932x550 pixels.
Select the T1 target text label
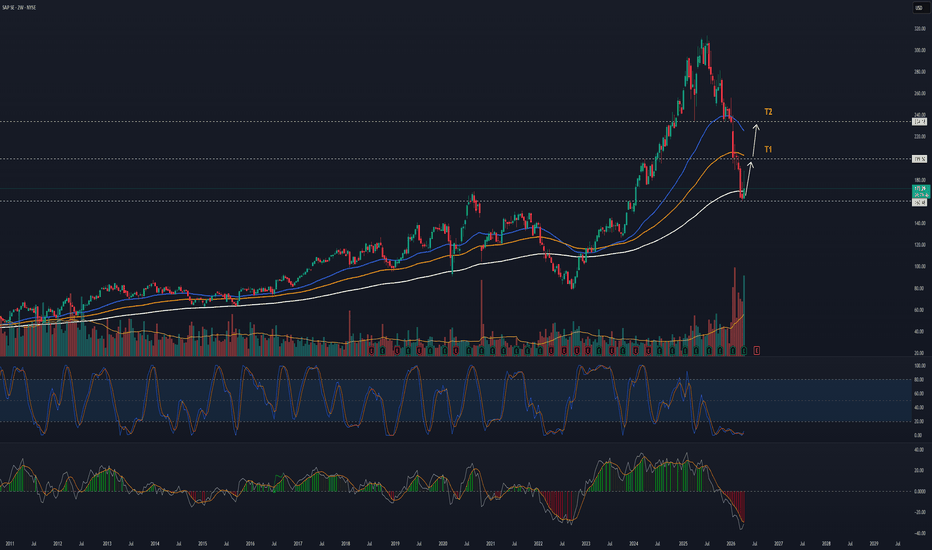coord(768,149)
